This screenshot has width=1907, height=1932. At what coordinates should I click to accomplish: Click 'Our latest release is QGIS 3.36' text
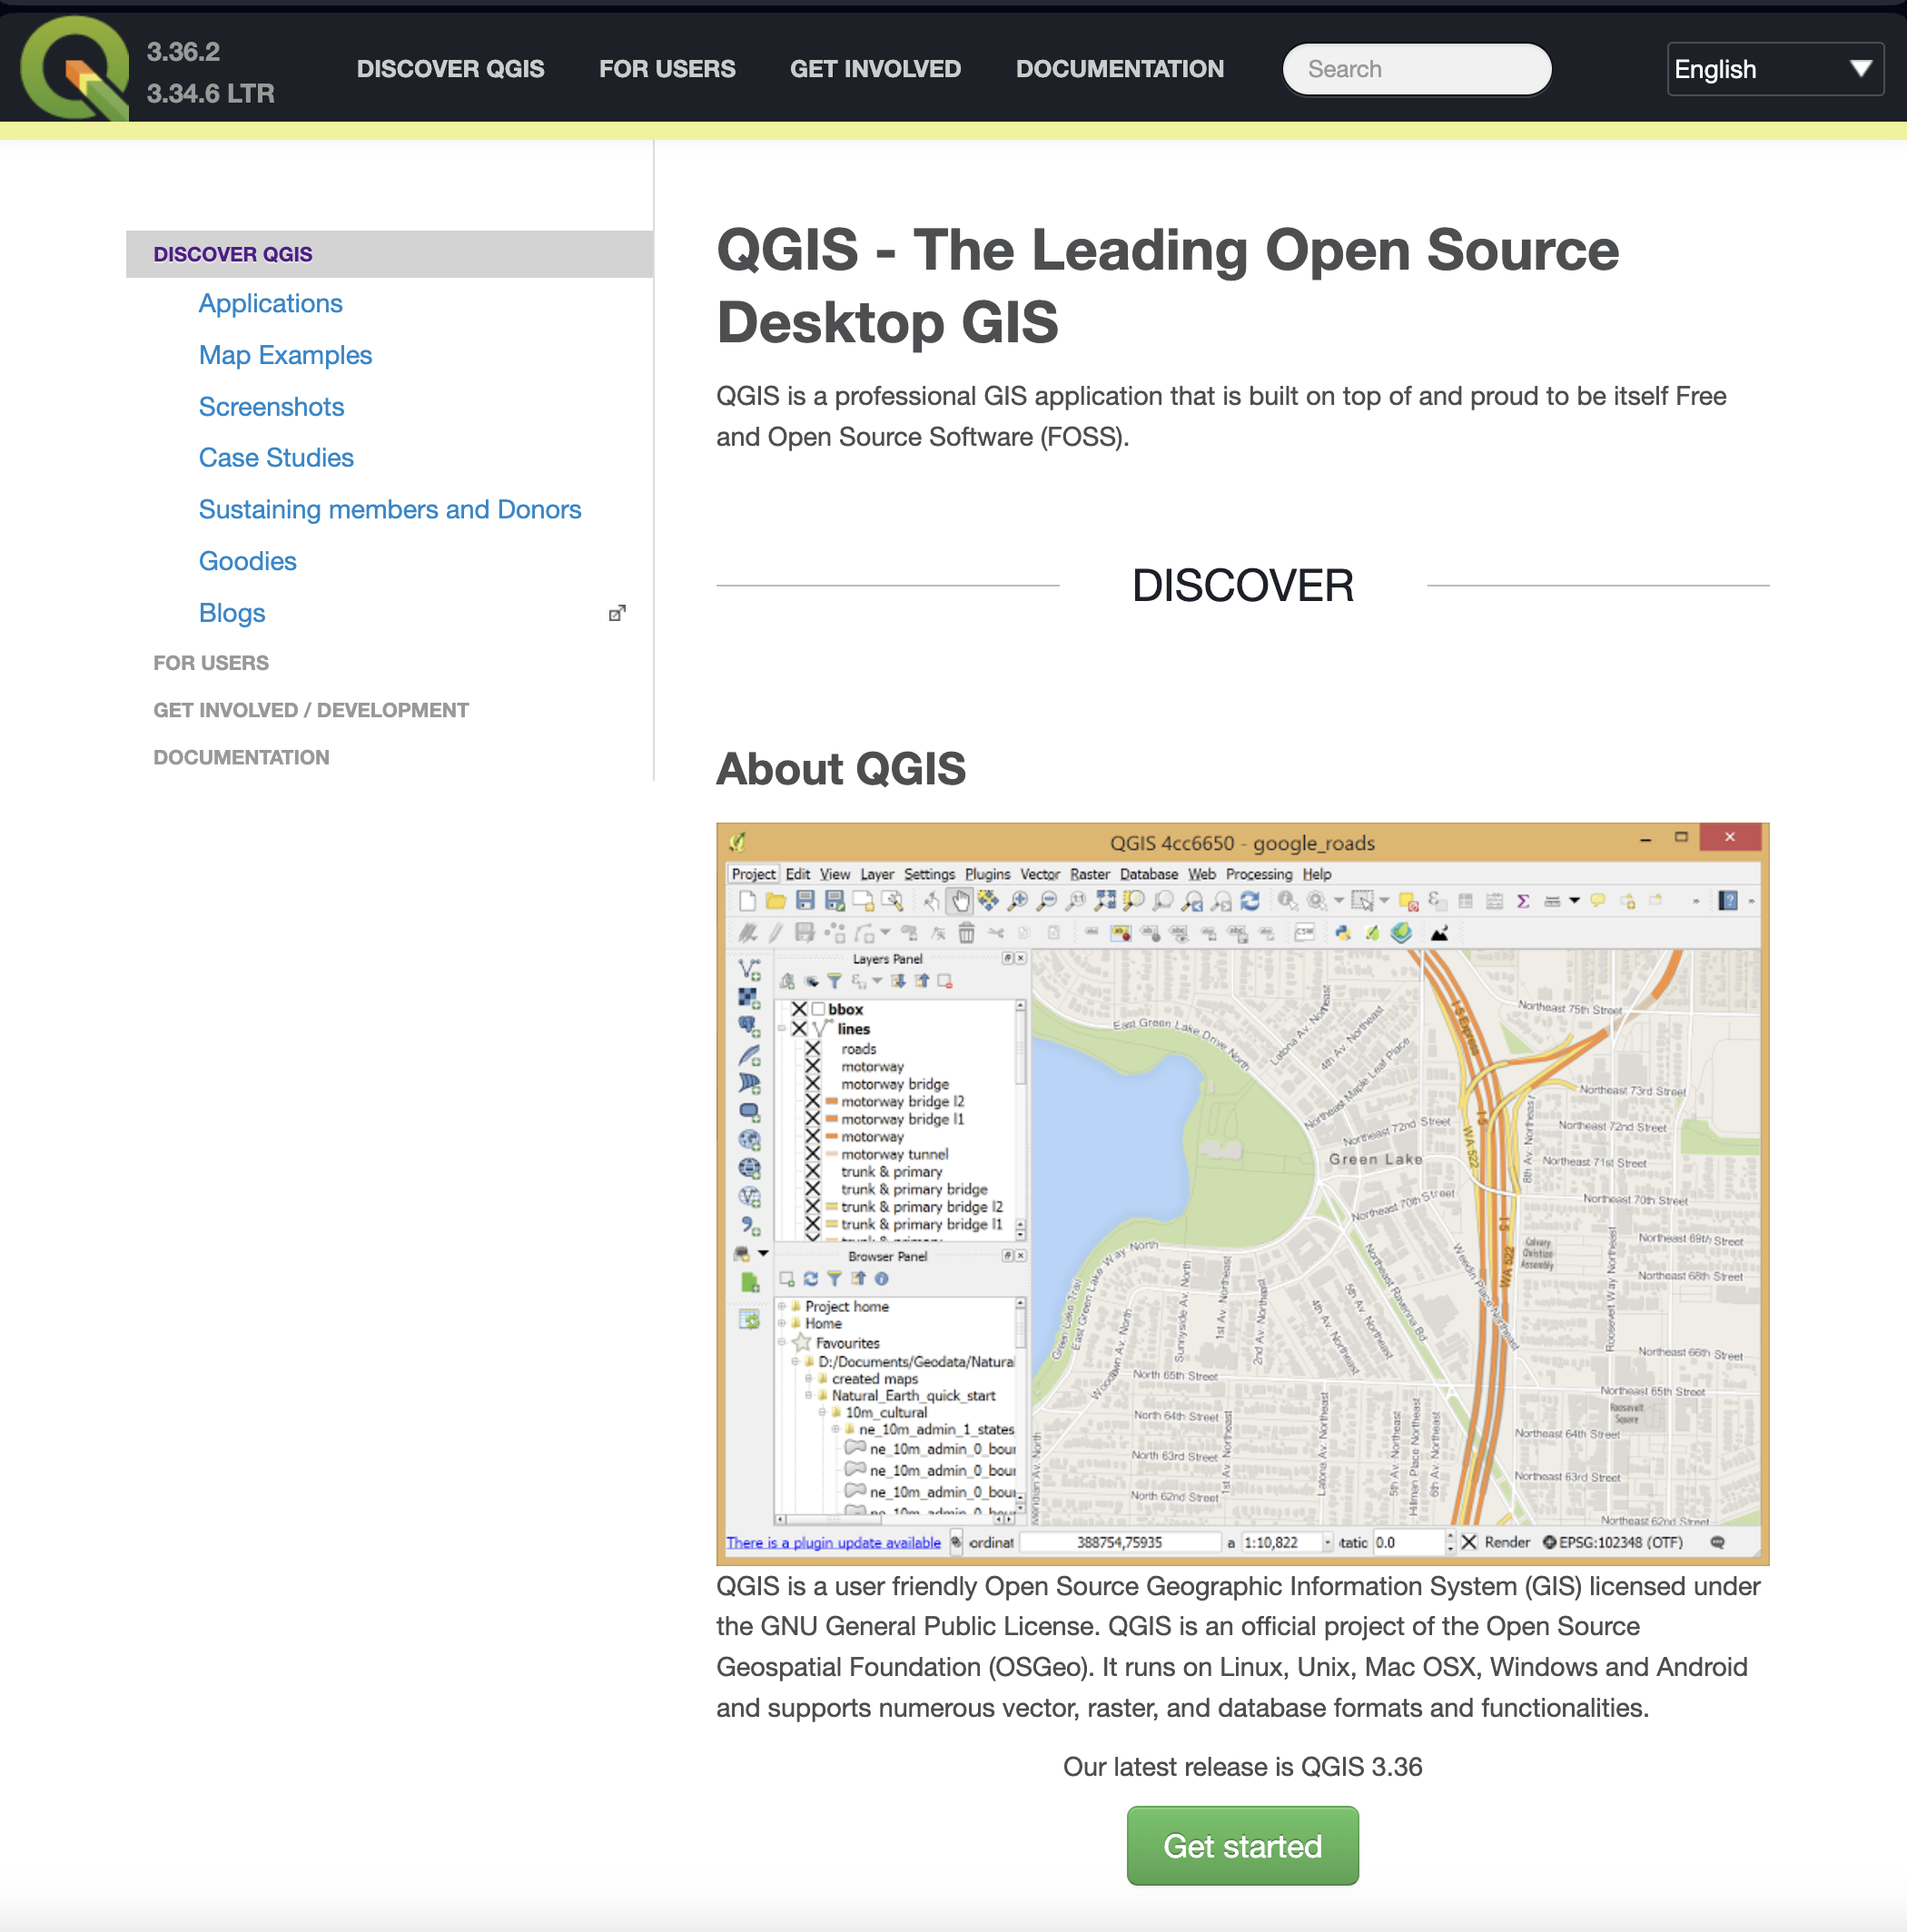1242,1766
